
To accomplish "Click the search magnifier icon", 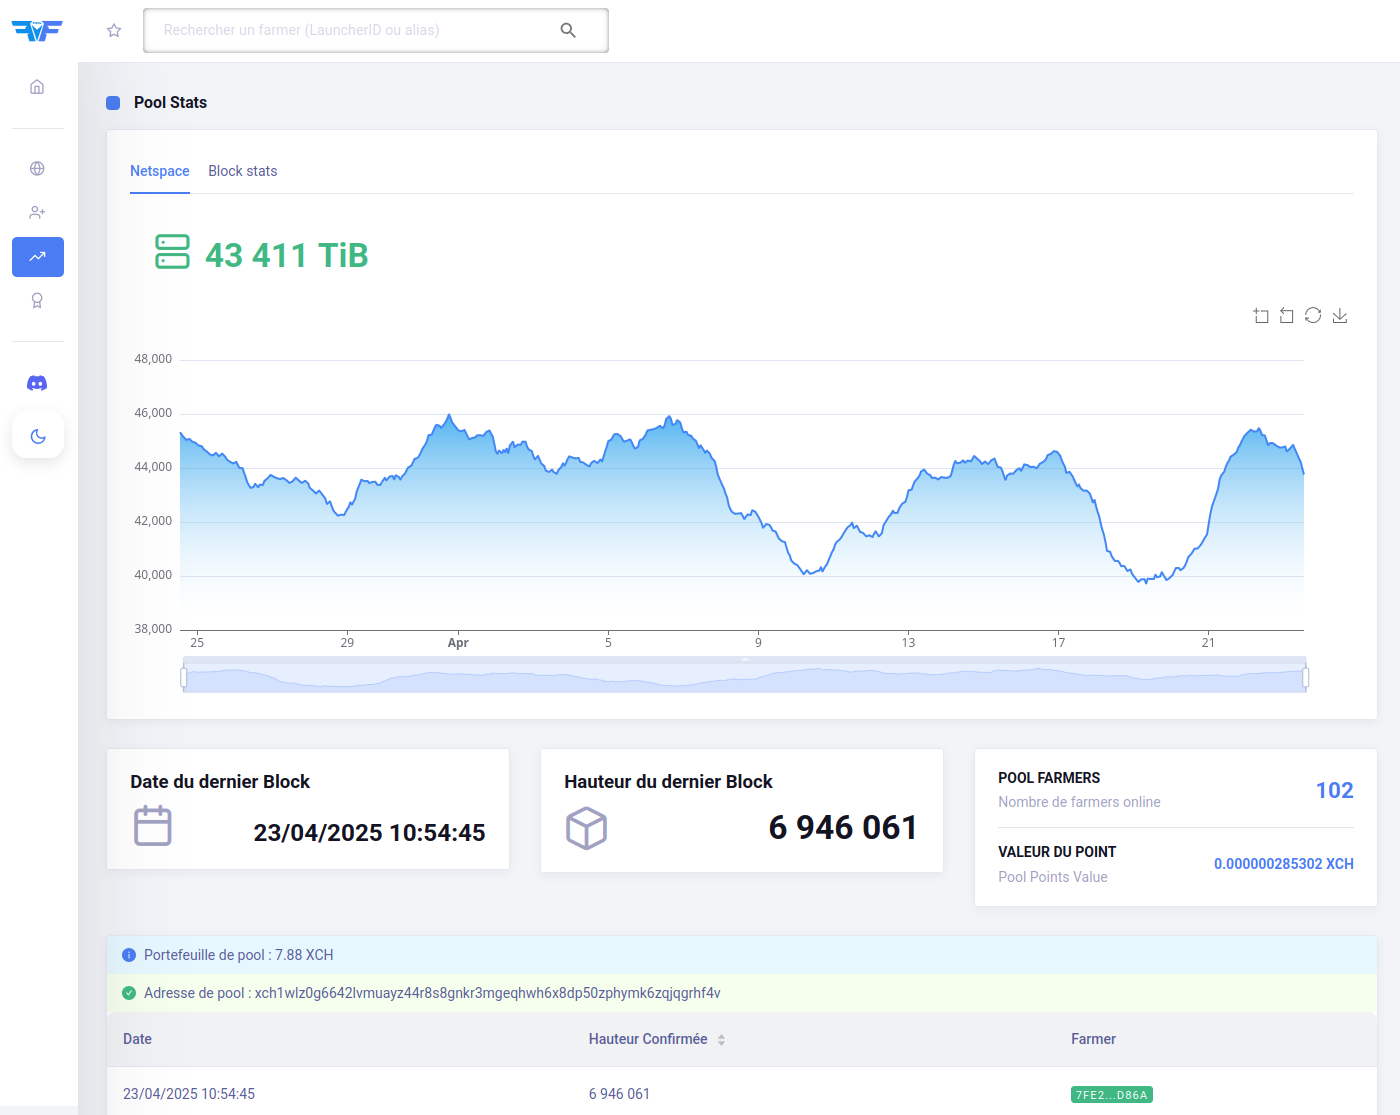I will (x=568, y=31).
